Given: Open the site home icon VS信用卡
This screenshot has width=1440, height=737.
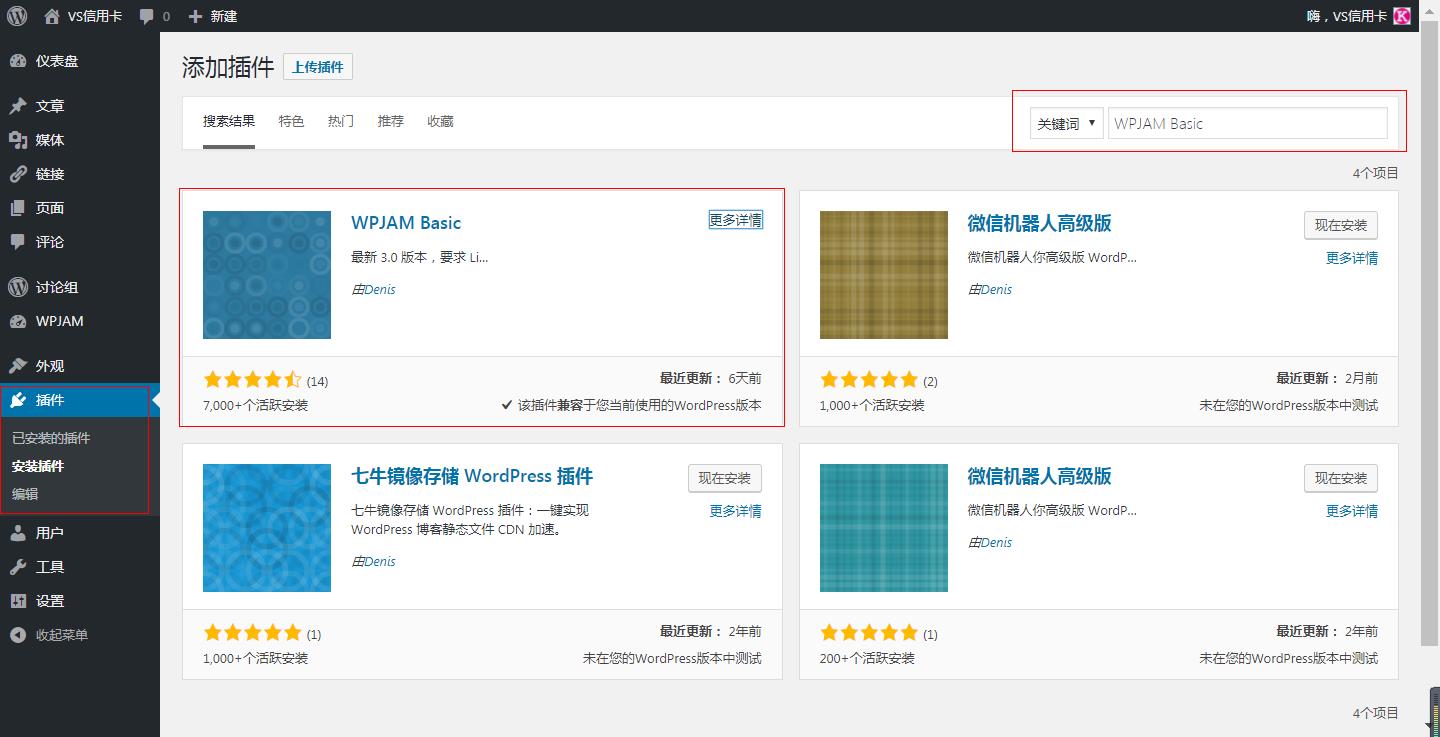Looking at the screenshot, I should (x=52, y=16).
